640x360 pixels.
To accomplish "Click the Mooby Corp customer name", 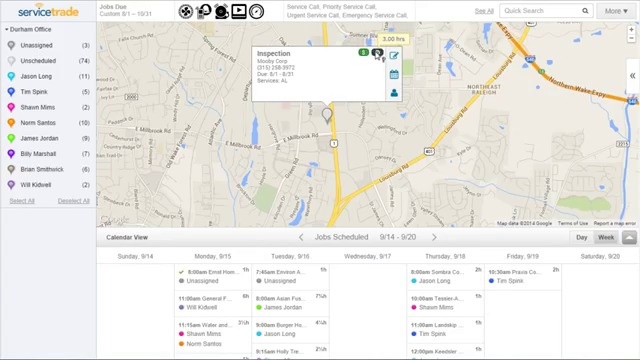I will coord(272,61).
